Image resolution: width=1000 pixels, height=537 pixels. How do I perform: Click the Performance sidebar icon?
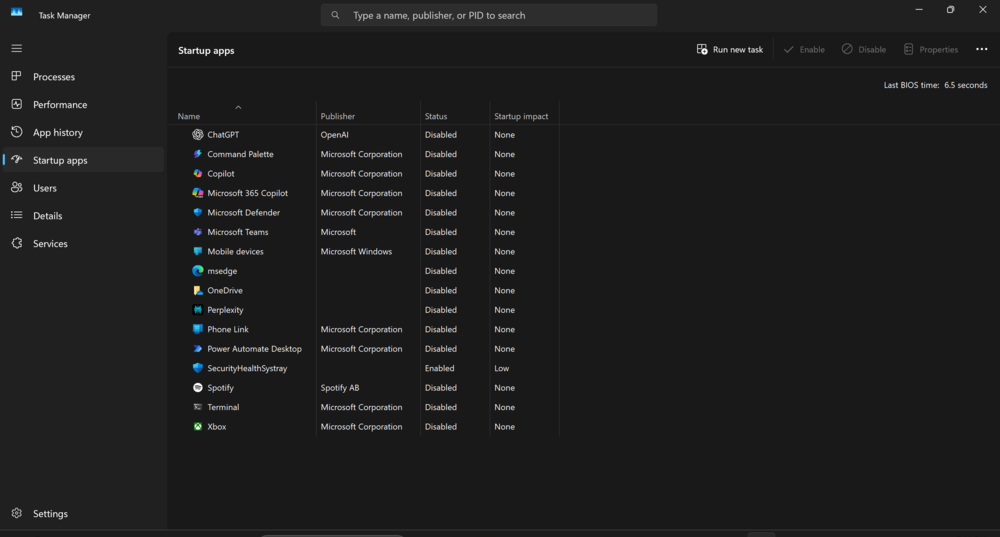tap(17, 104)
